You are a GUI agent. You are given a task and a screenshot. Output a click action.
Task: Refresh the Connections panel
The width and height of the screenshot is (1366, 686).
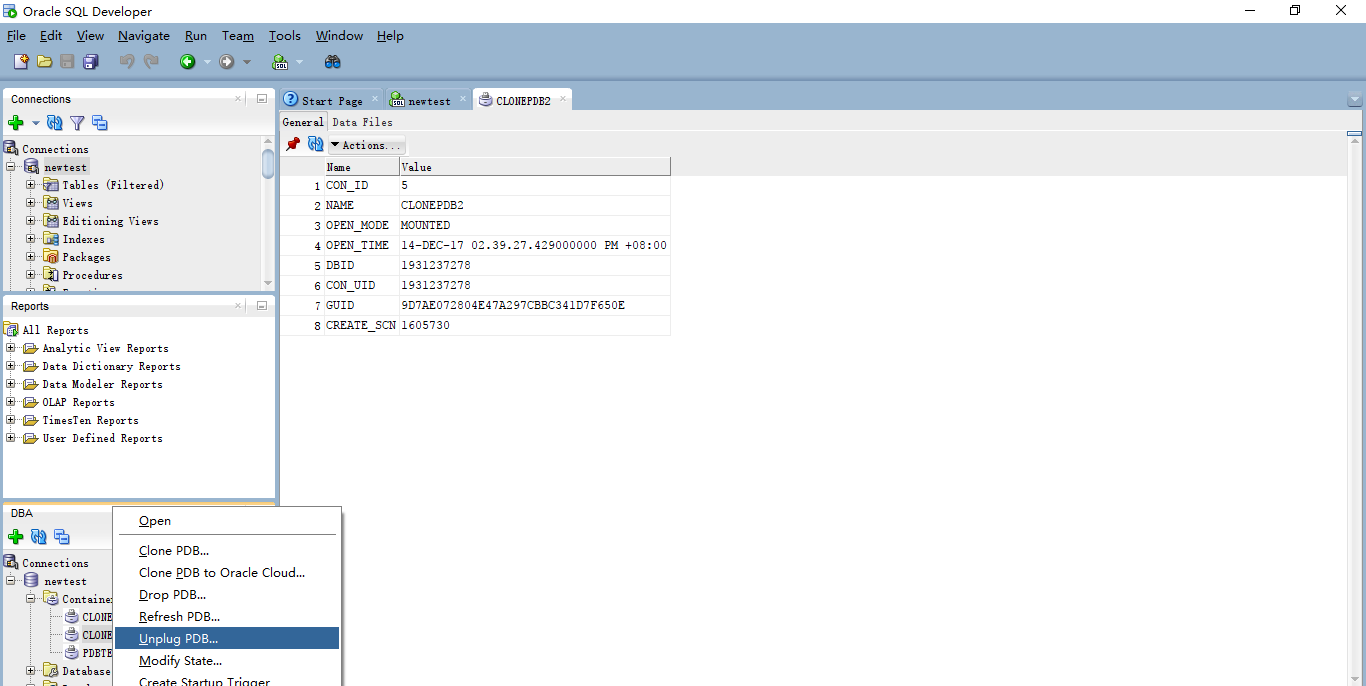55,123
